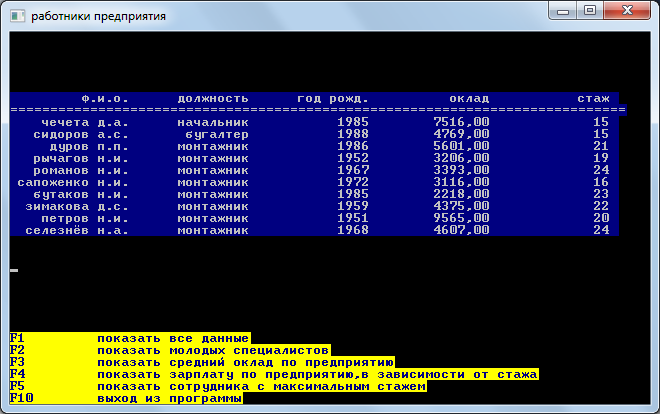
Task: Click birth year 1952
Action: coord(353,158)
